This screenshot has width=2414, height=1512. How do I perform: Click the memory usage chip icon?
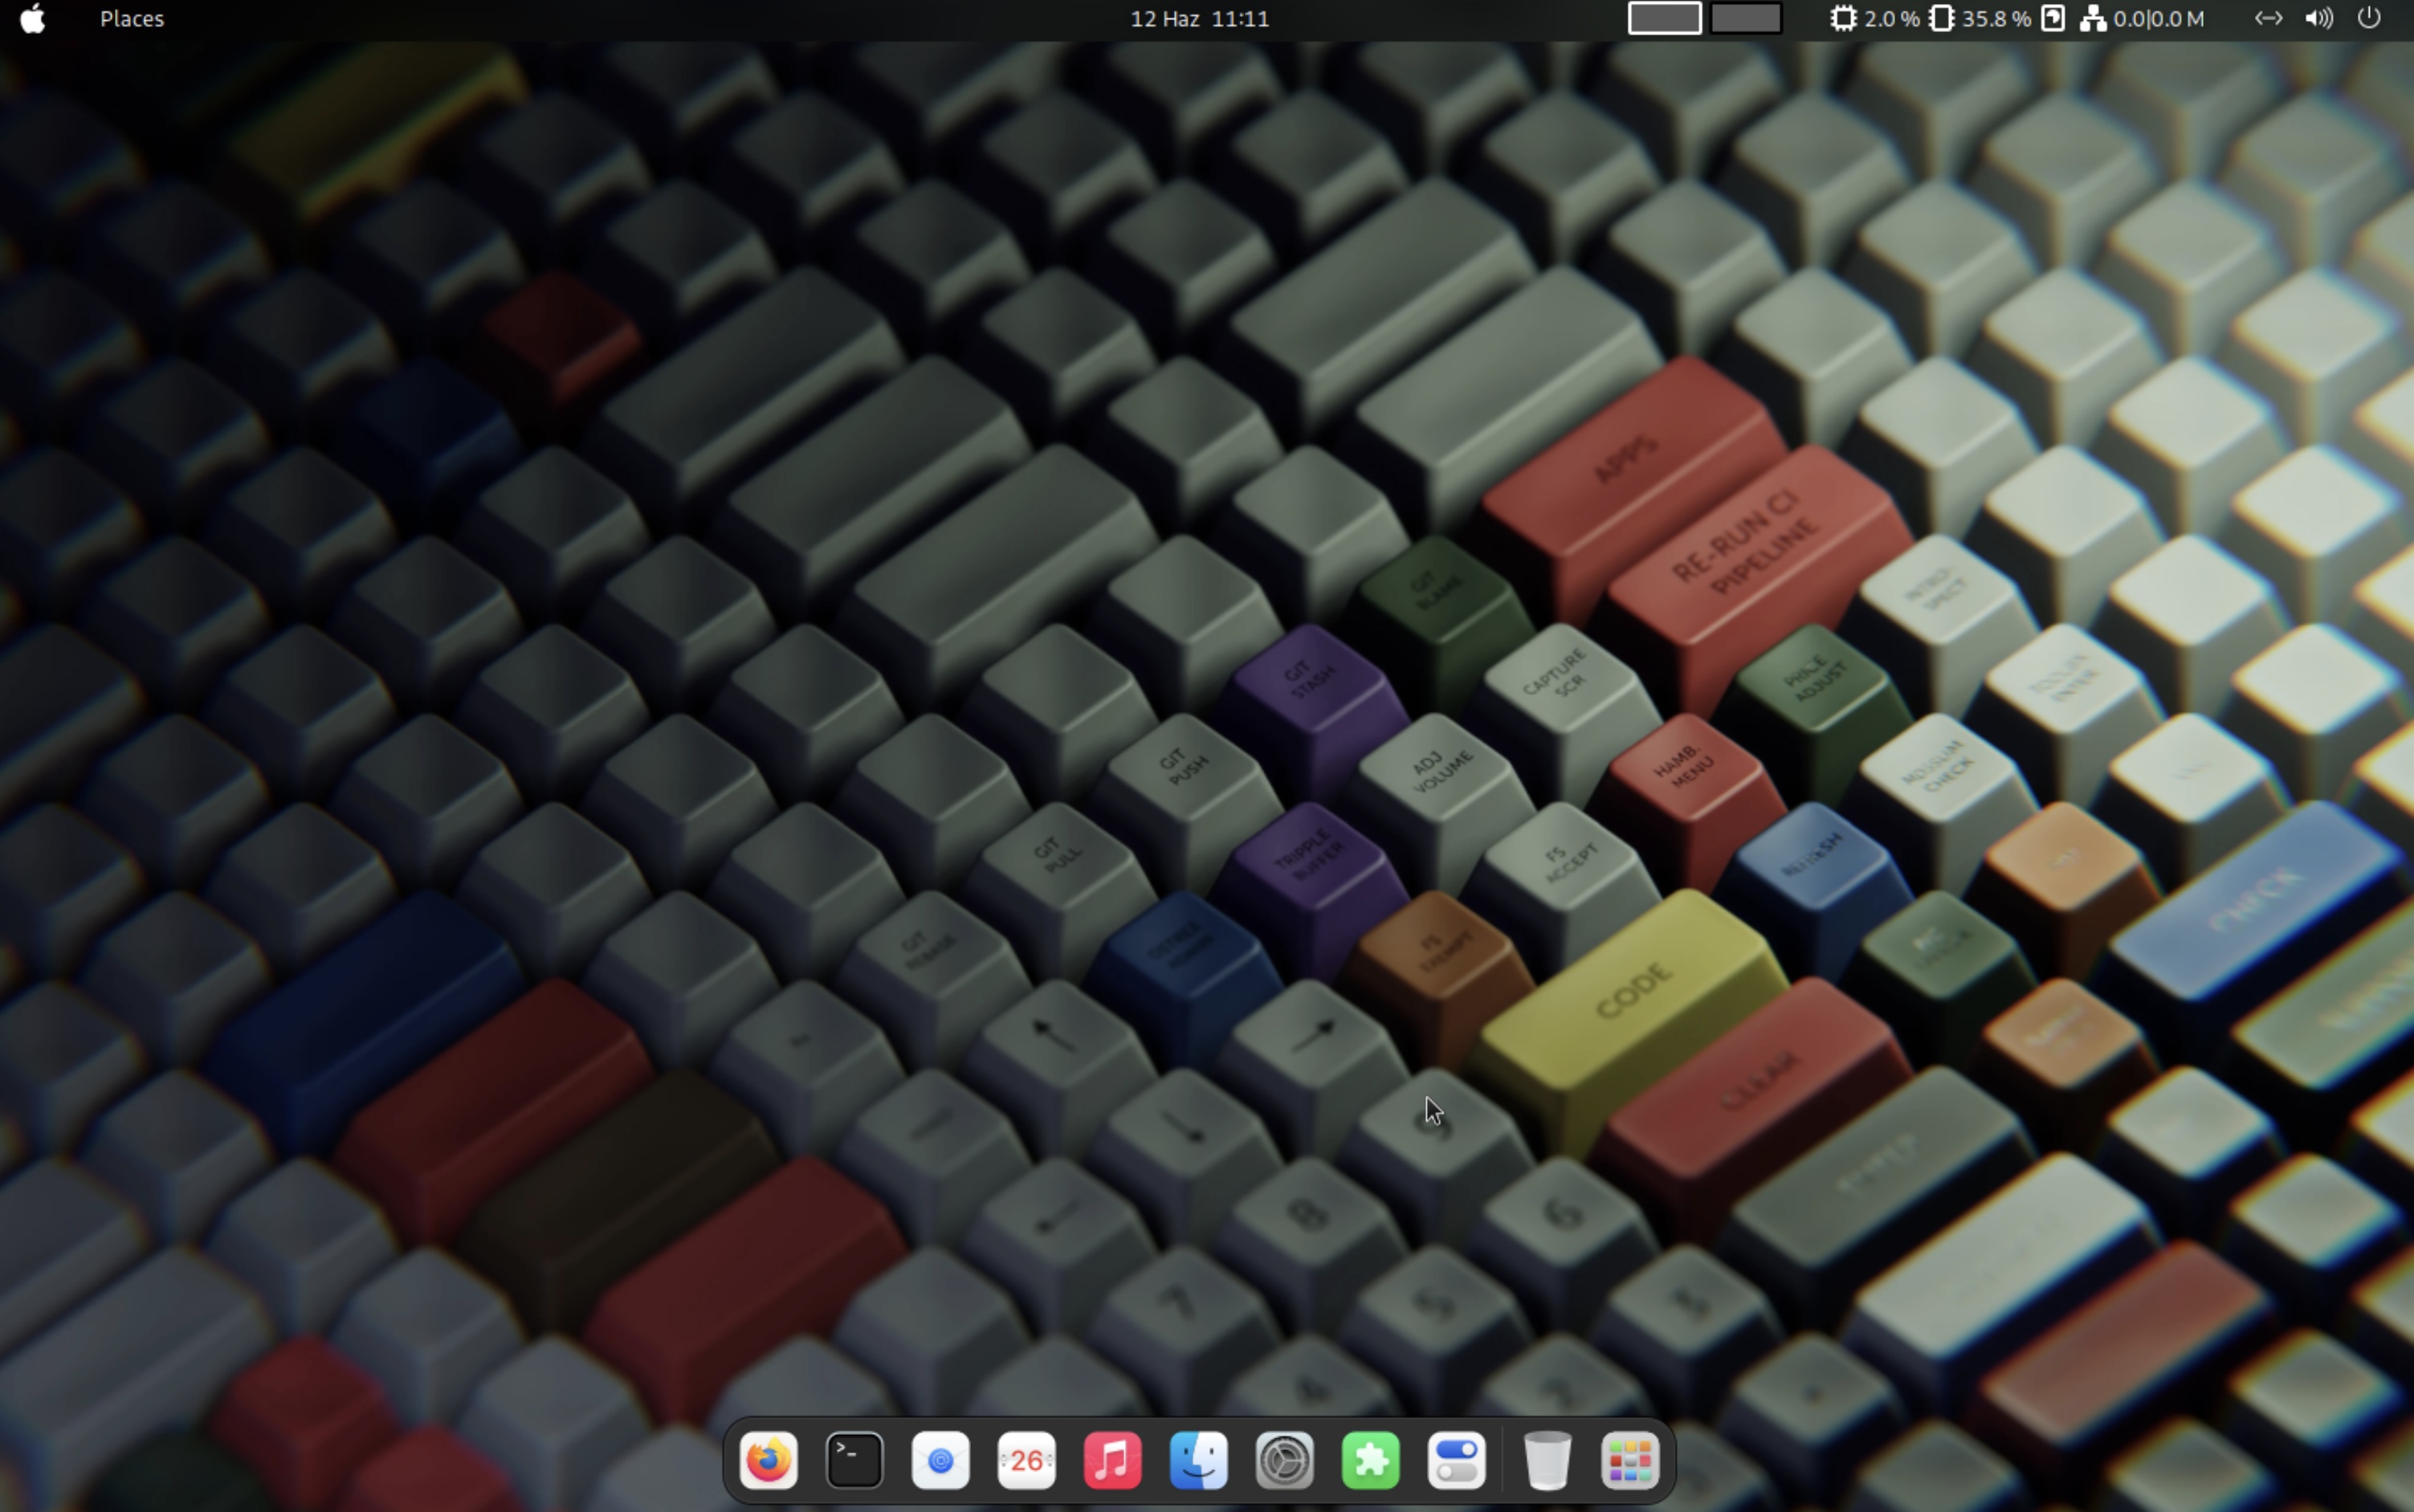point(1941,18)
